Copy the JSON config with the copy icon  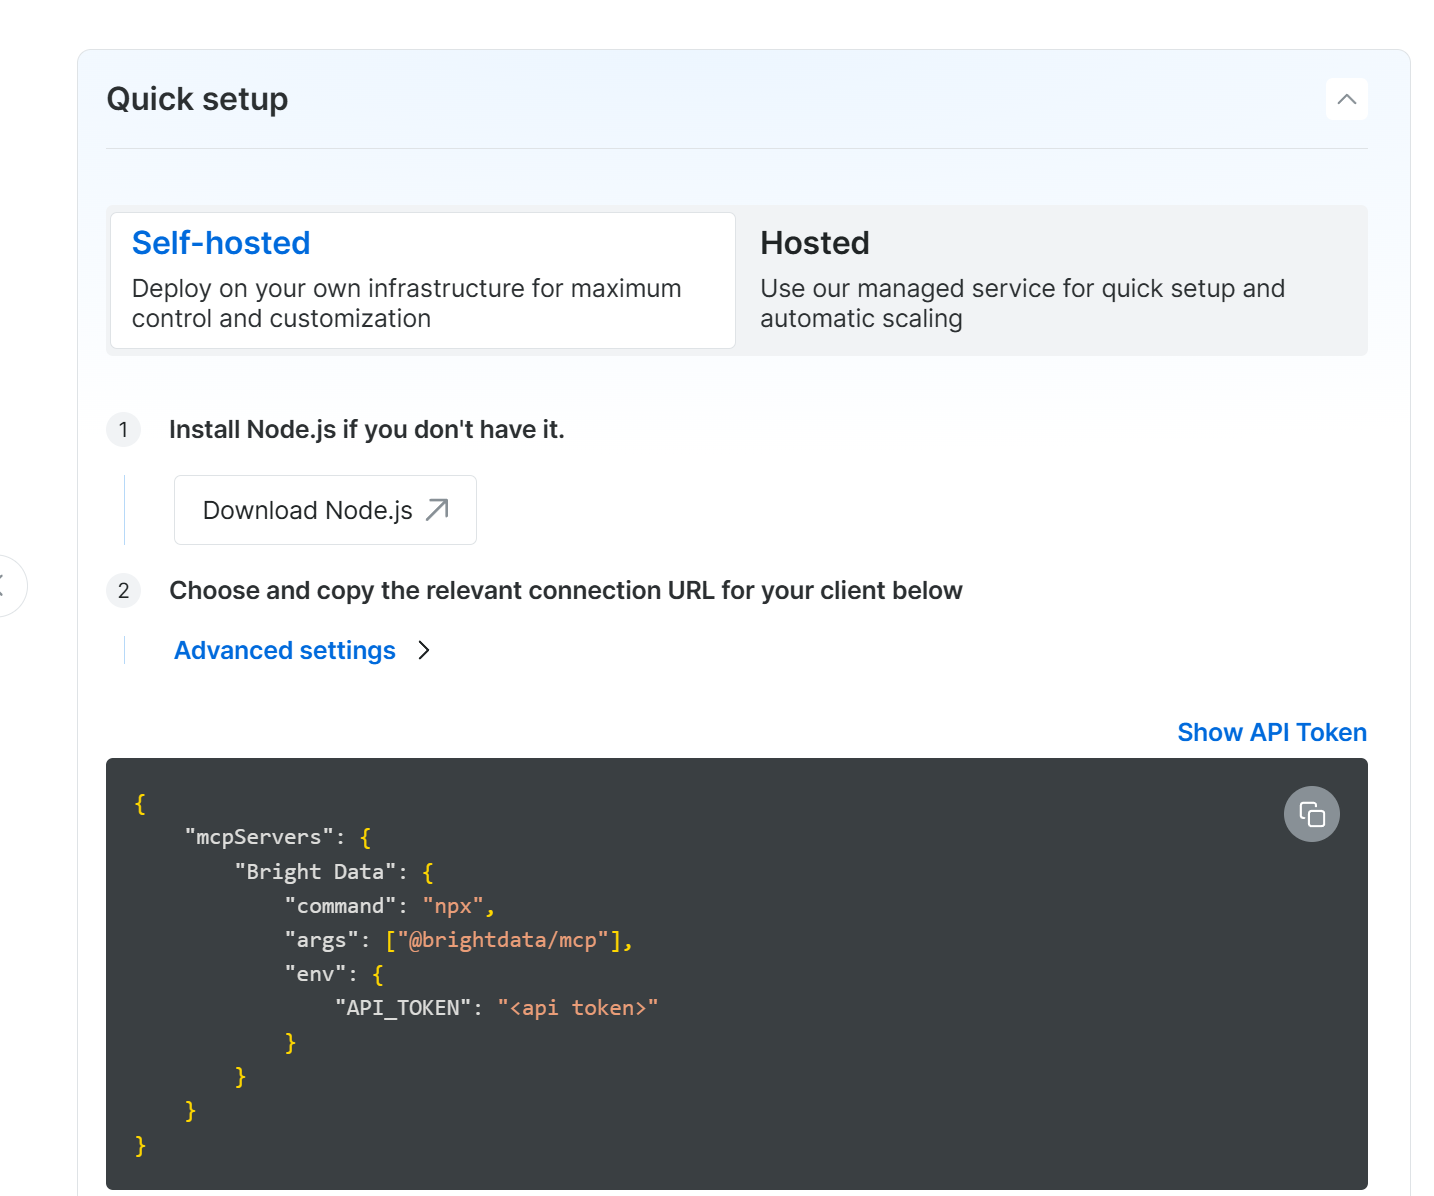click(1311, 814)
